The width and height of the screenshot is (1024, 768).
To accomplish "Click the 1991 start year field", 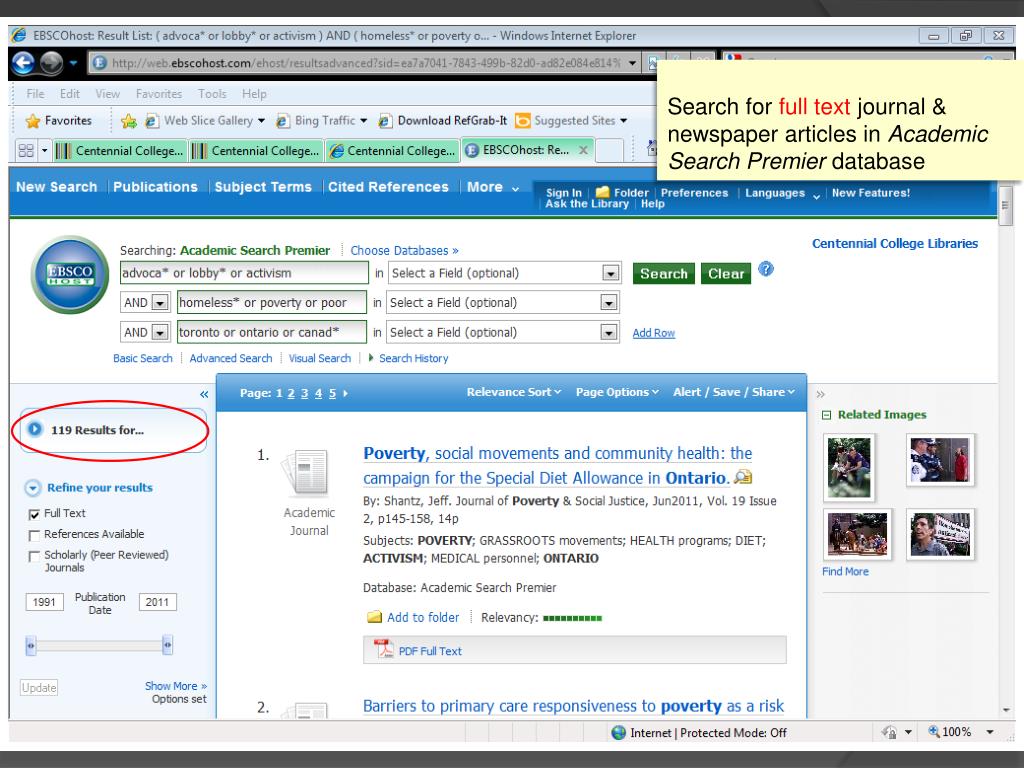I will tap(44, 602).
